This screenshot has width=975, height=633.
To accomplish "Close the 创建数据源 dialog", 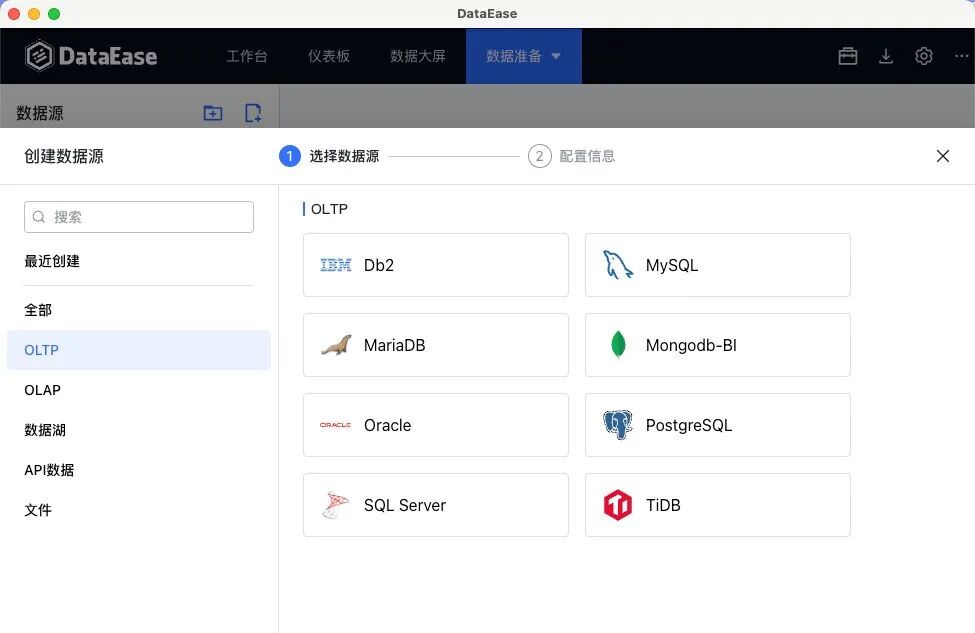I will pos(943,156).
